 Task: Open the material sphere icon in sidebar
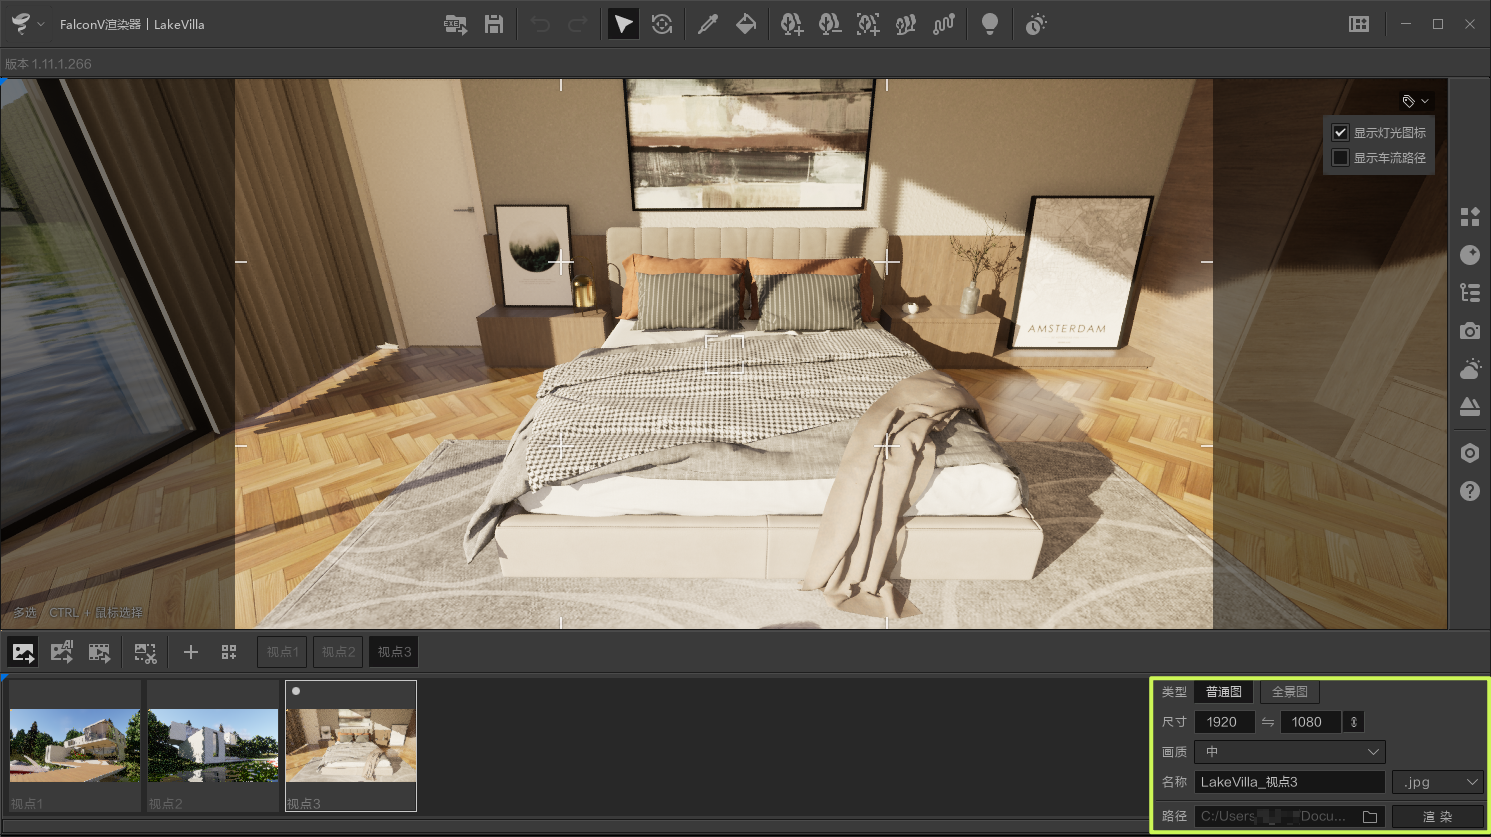pos(1470,255)
